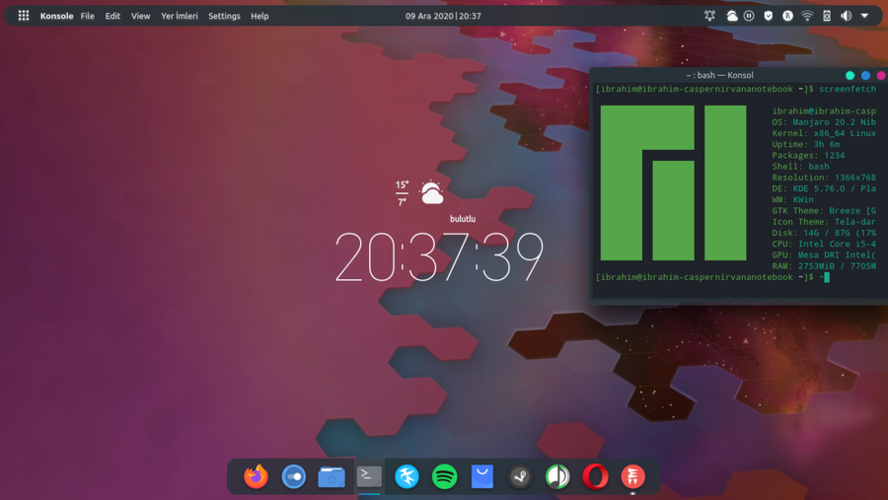The height and width of the screenshot is (500, 888).
Task: Open the Edit menu
Action: coord(113,16)
